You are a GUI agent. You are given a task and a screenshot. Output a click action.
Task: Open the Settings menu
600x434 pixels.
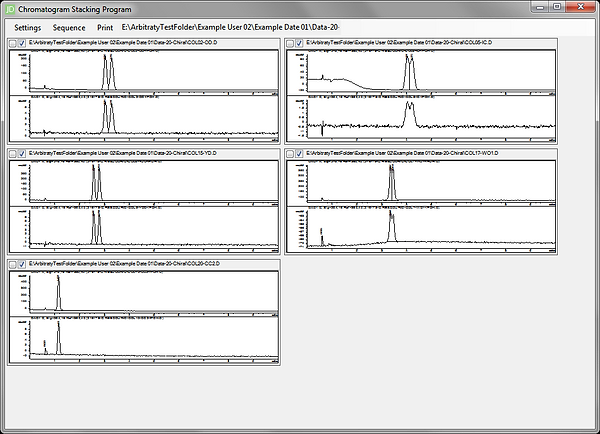[x=28, y=28]
